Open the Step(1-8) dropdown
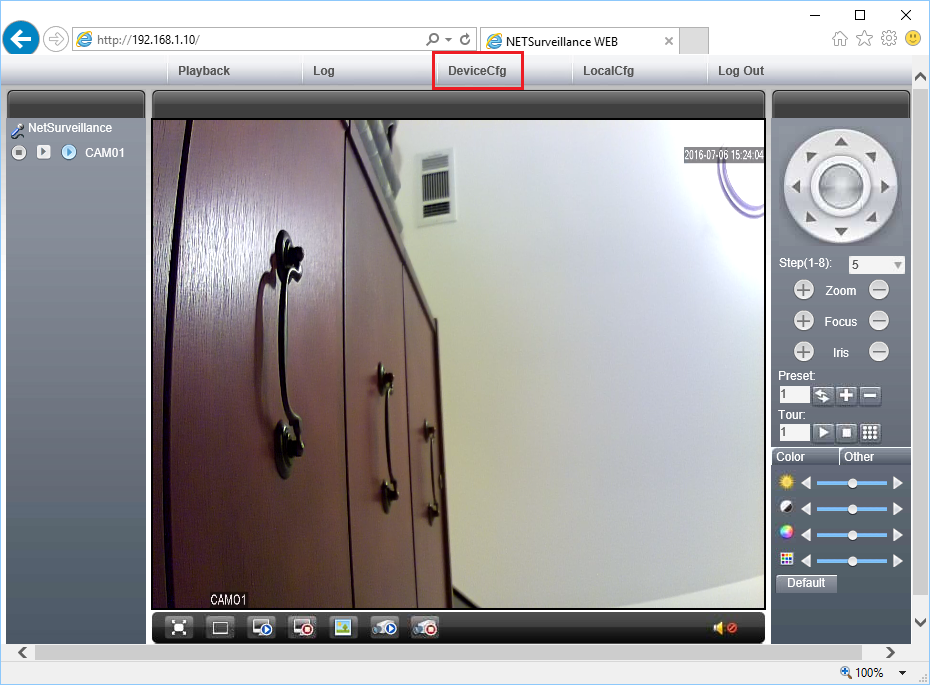Viewport: 930px width, 685px height. (x=877, y=265)
